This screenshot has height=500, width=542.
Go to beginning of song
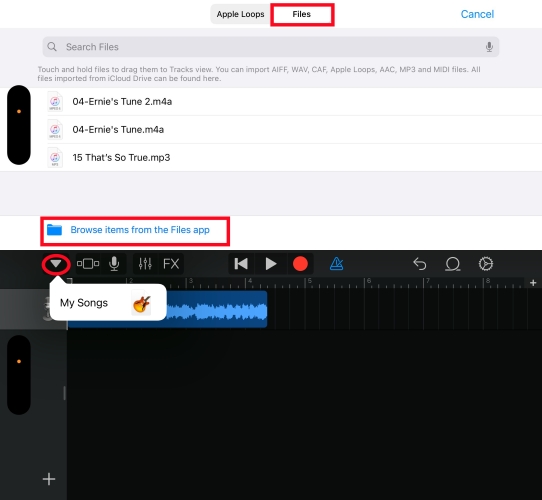(x=241, y=264)
